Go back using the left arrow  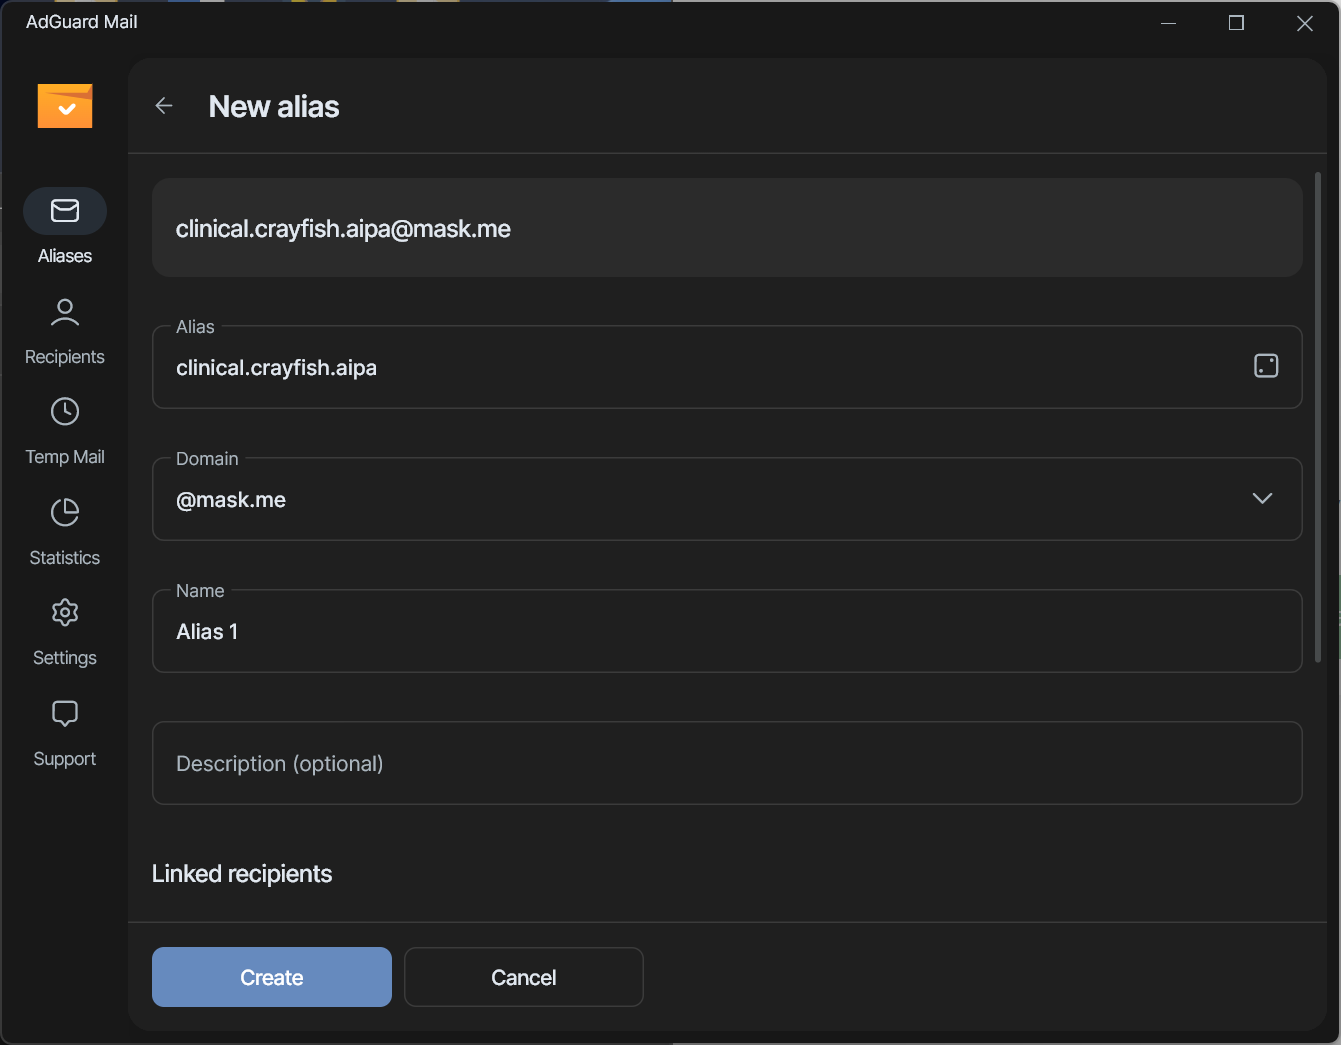[x=164, y=106]
